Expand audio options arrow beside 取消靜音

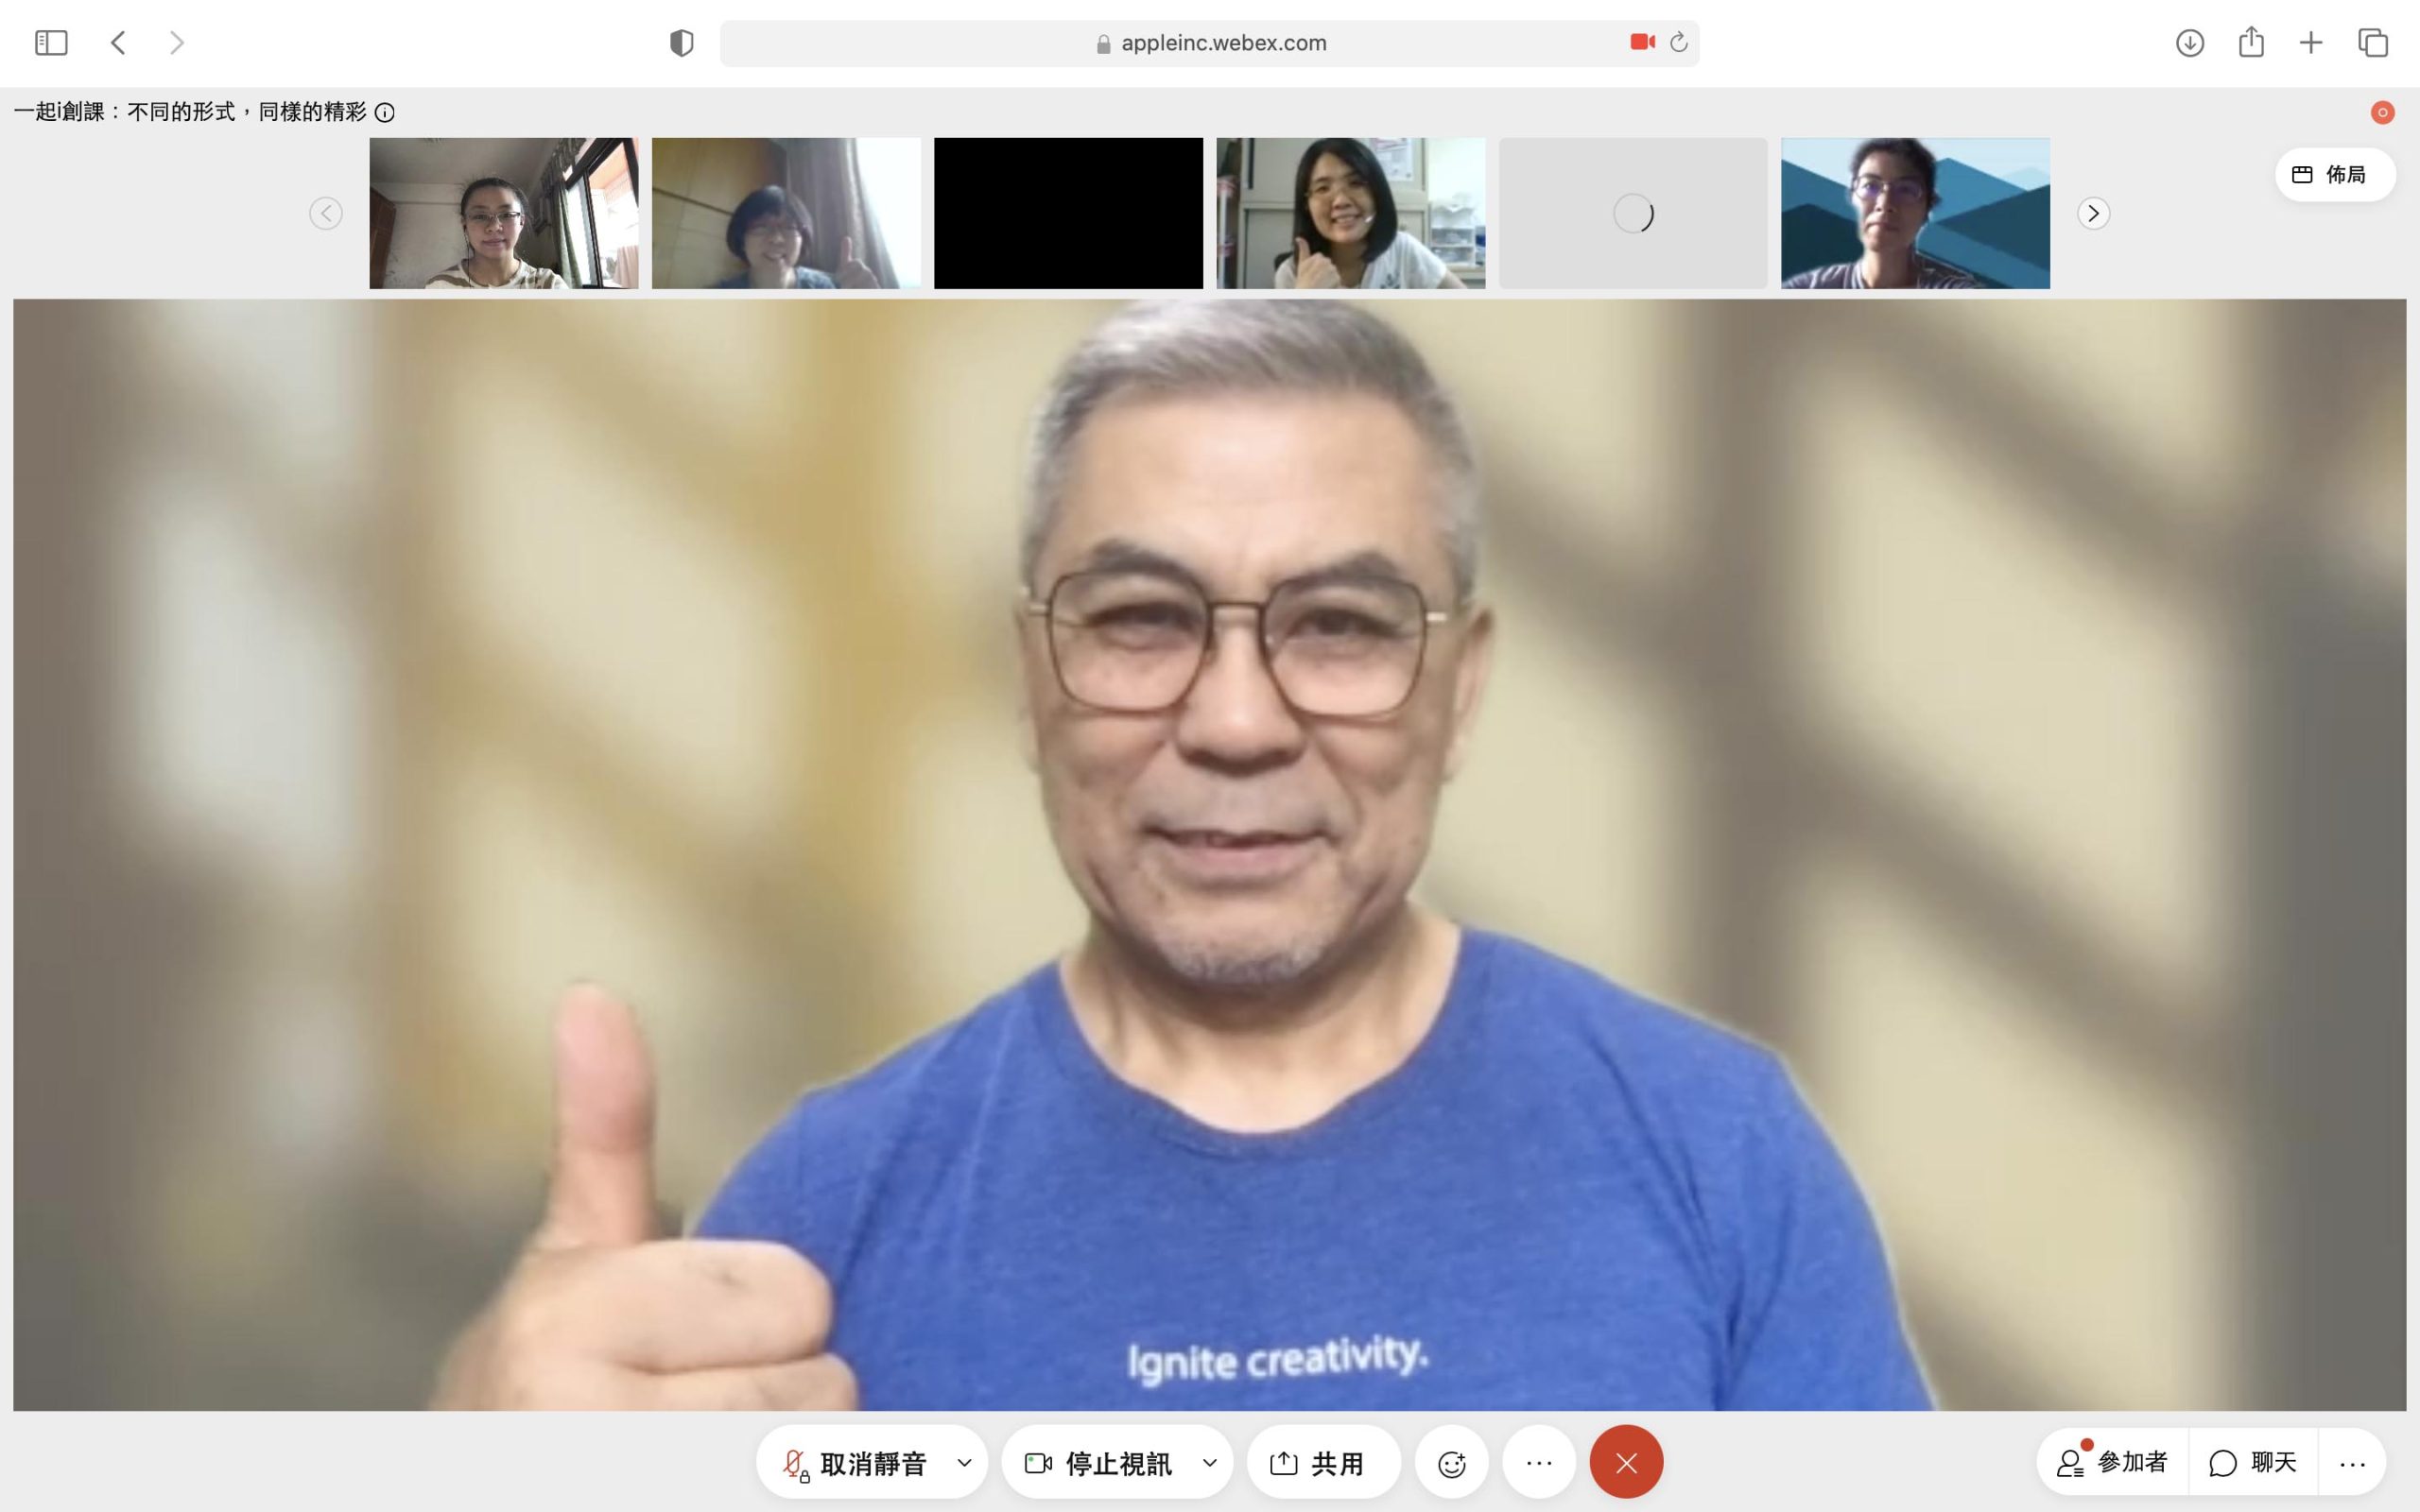(x=964, y=1463)
